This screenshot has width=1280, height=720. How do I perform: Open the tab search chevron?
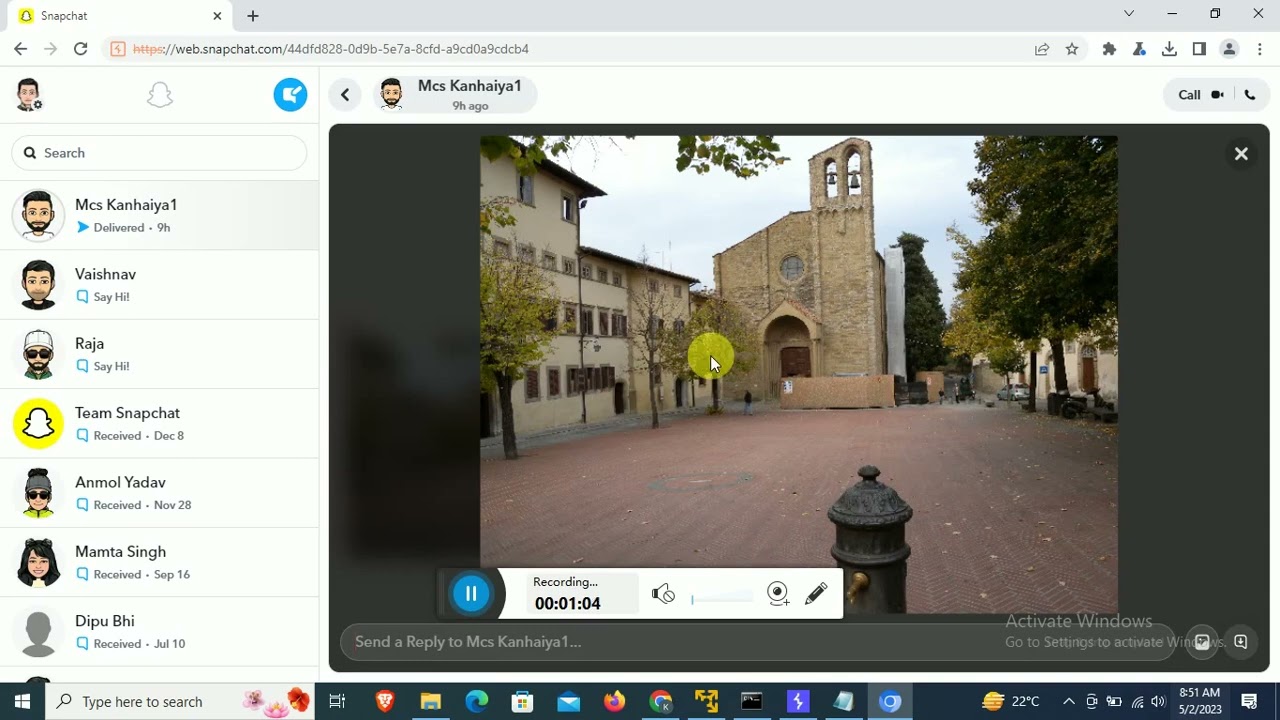[x=1129, y=14]
